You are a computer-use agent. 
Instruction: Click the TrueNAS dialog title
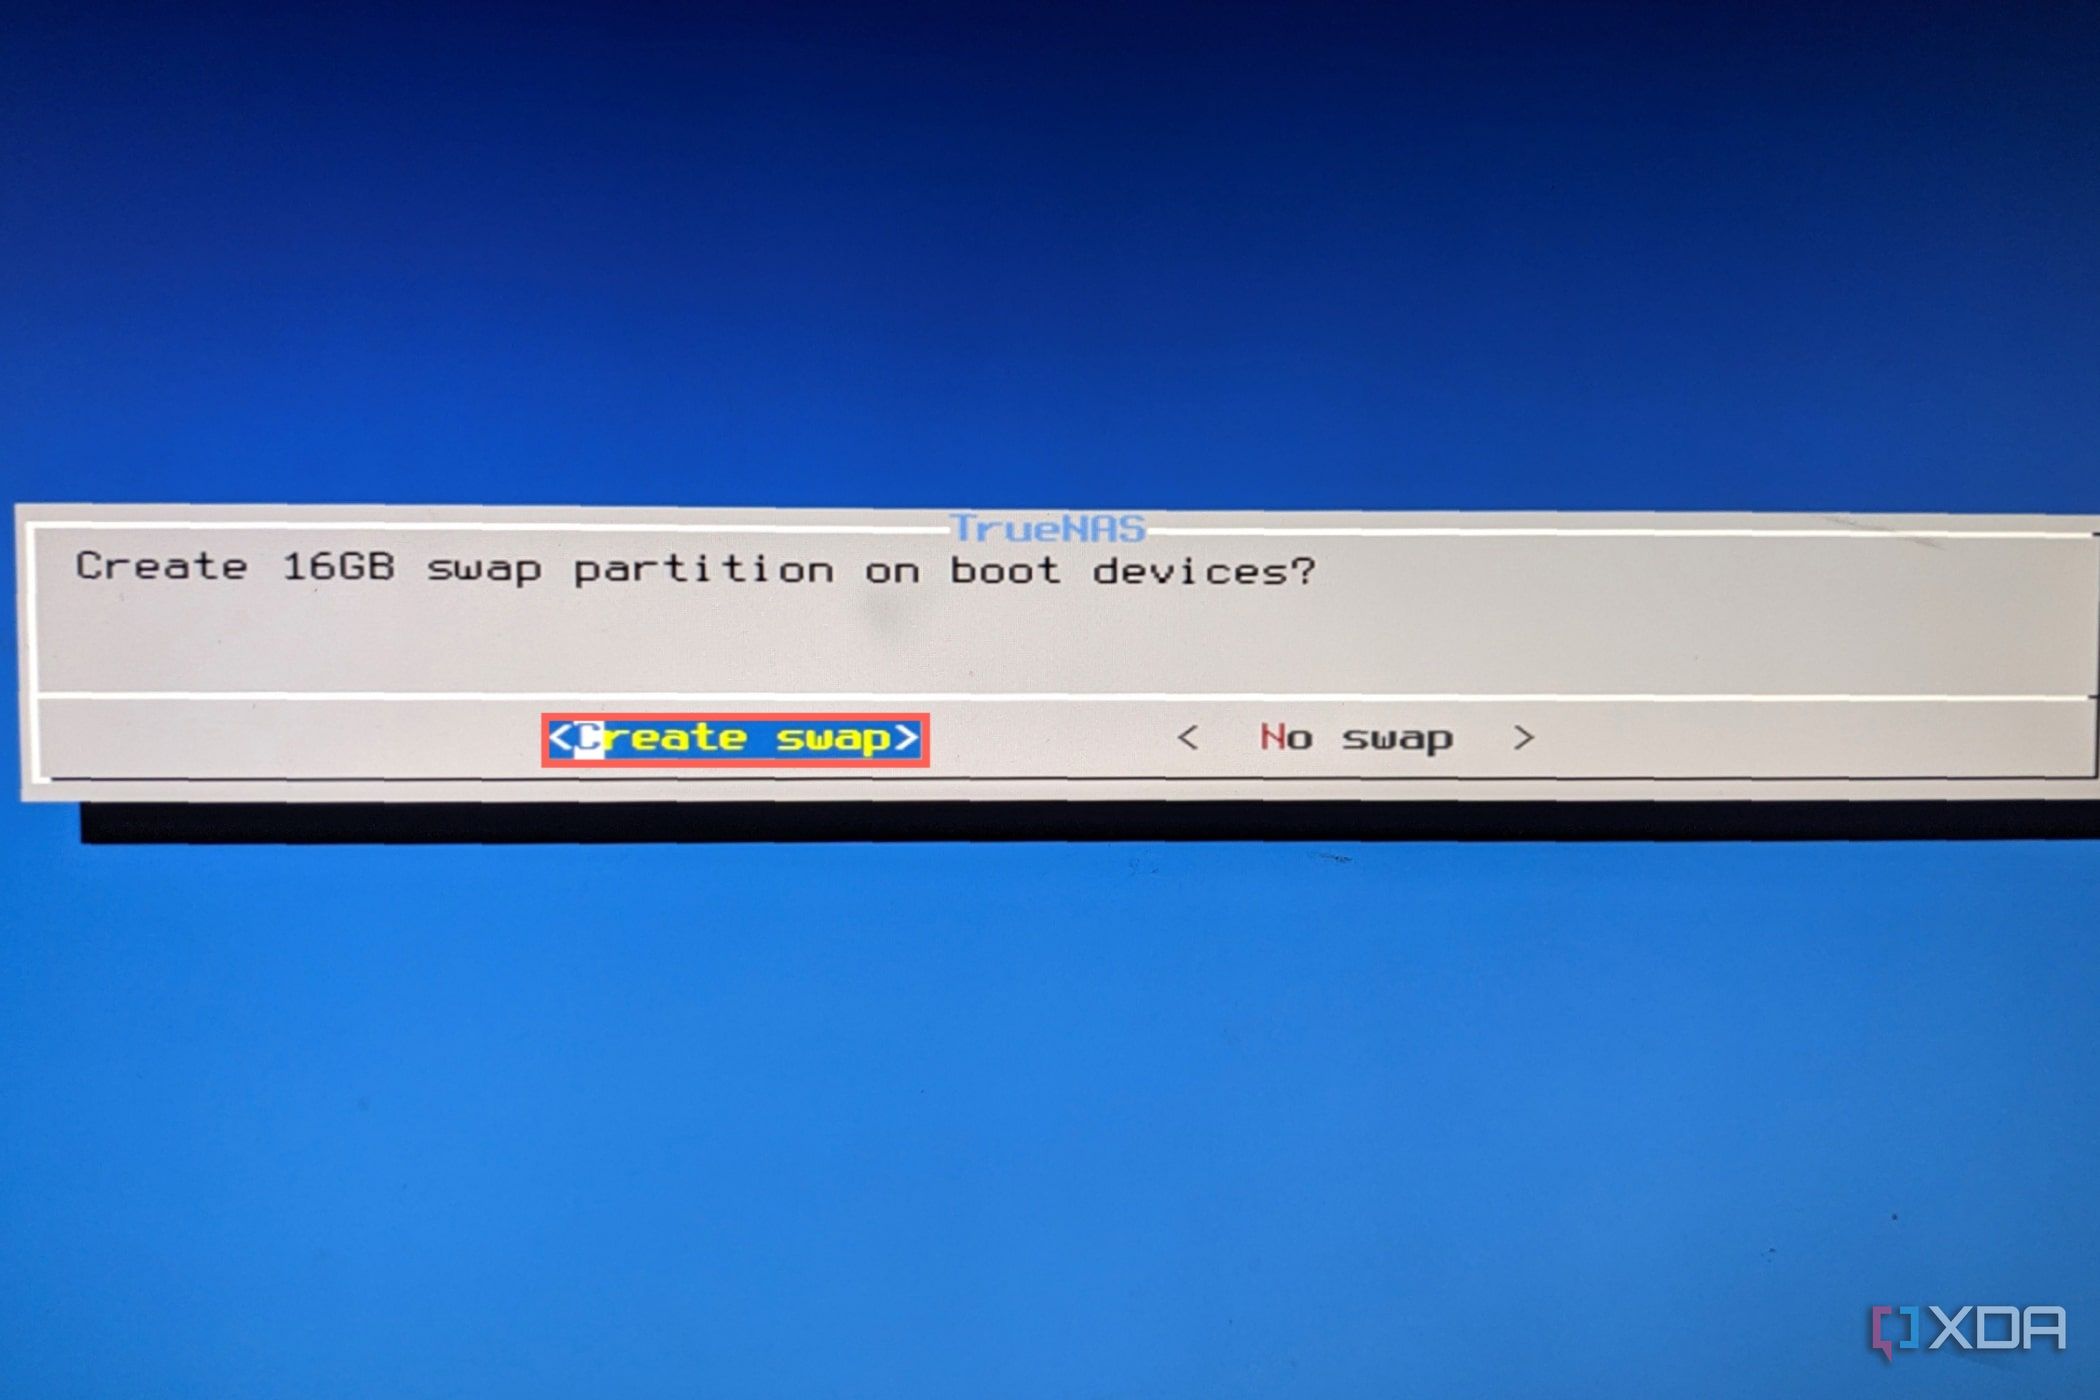click(x=1047, y=527)
